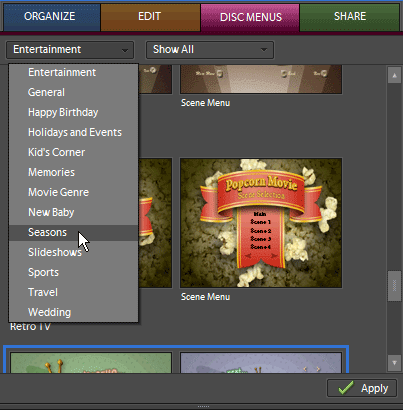403x410 pixels.
Task: Choose General from the category list
Action: click(x=73, y=92)
